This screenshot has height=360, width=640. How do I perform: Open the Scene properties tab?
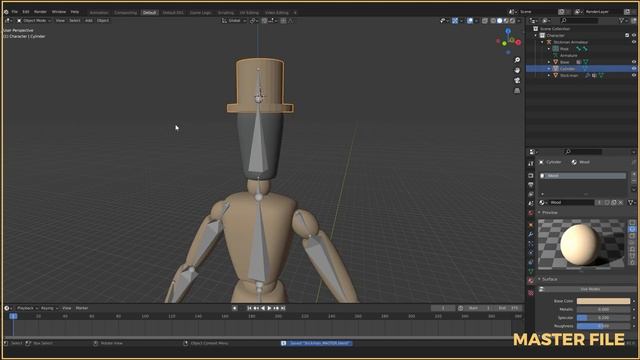[x=531, y=203]
